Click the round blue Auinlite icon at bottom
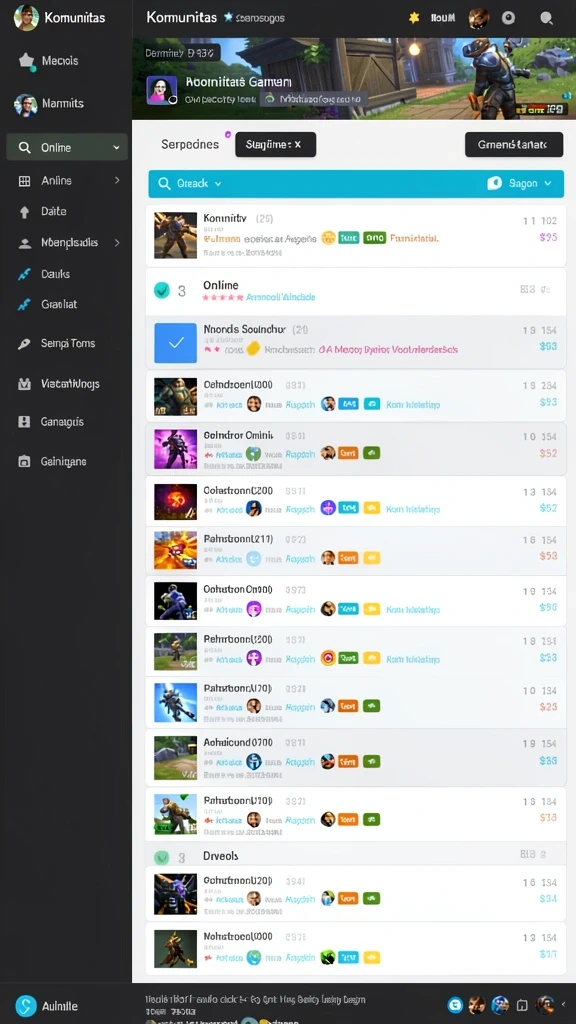The image size is (576, 1024). 26,1006
